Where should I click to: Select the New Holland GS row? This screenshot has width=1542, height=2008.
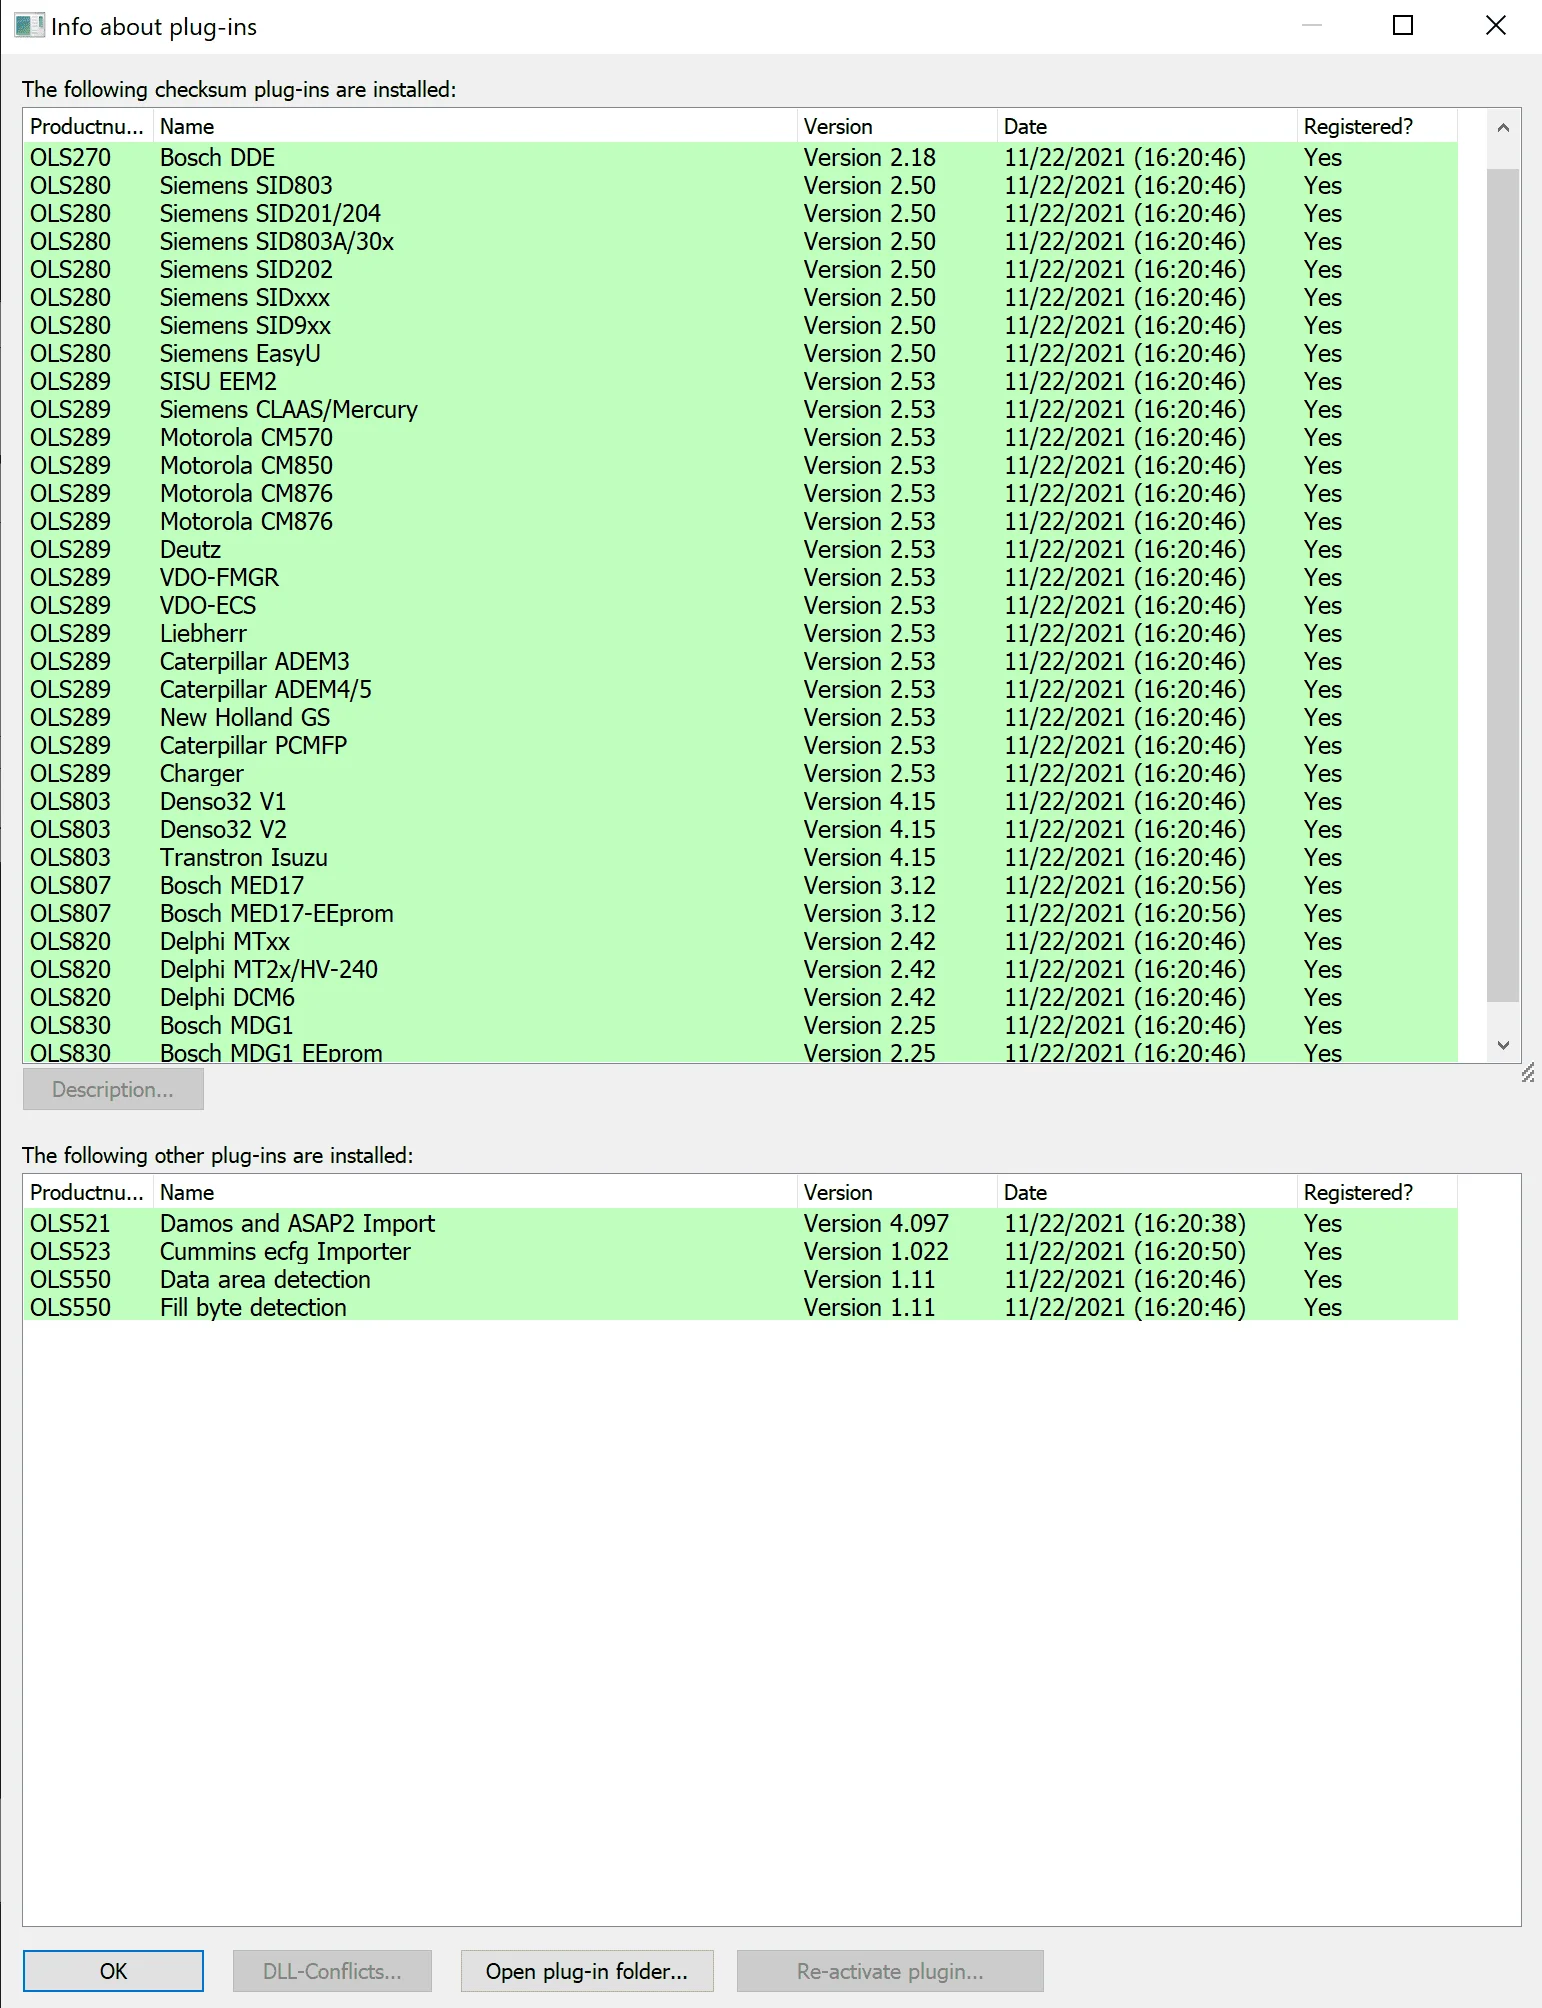740,717
